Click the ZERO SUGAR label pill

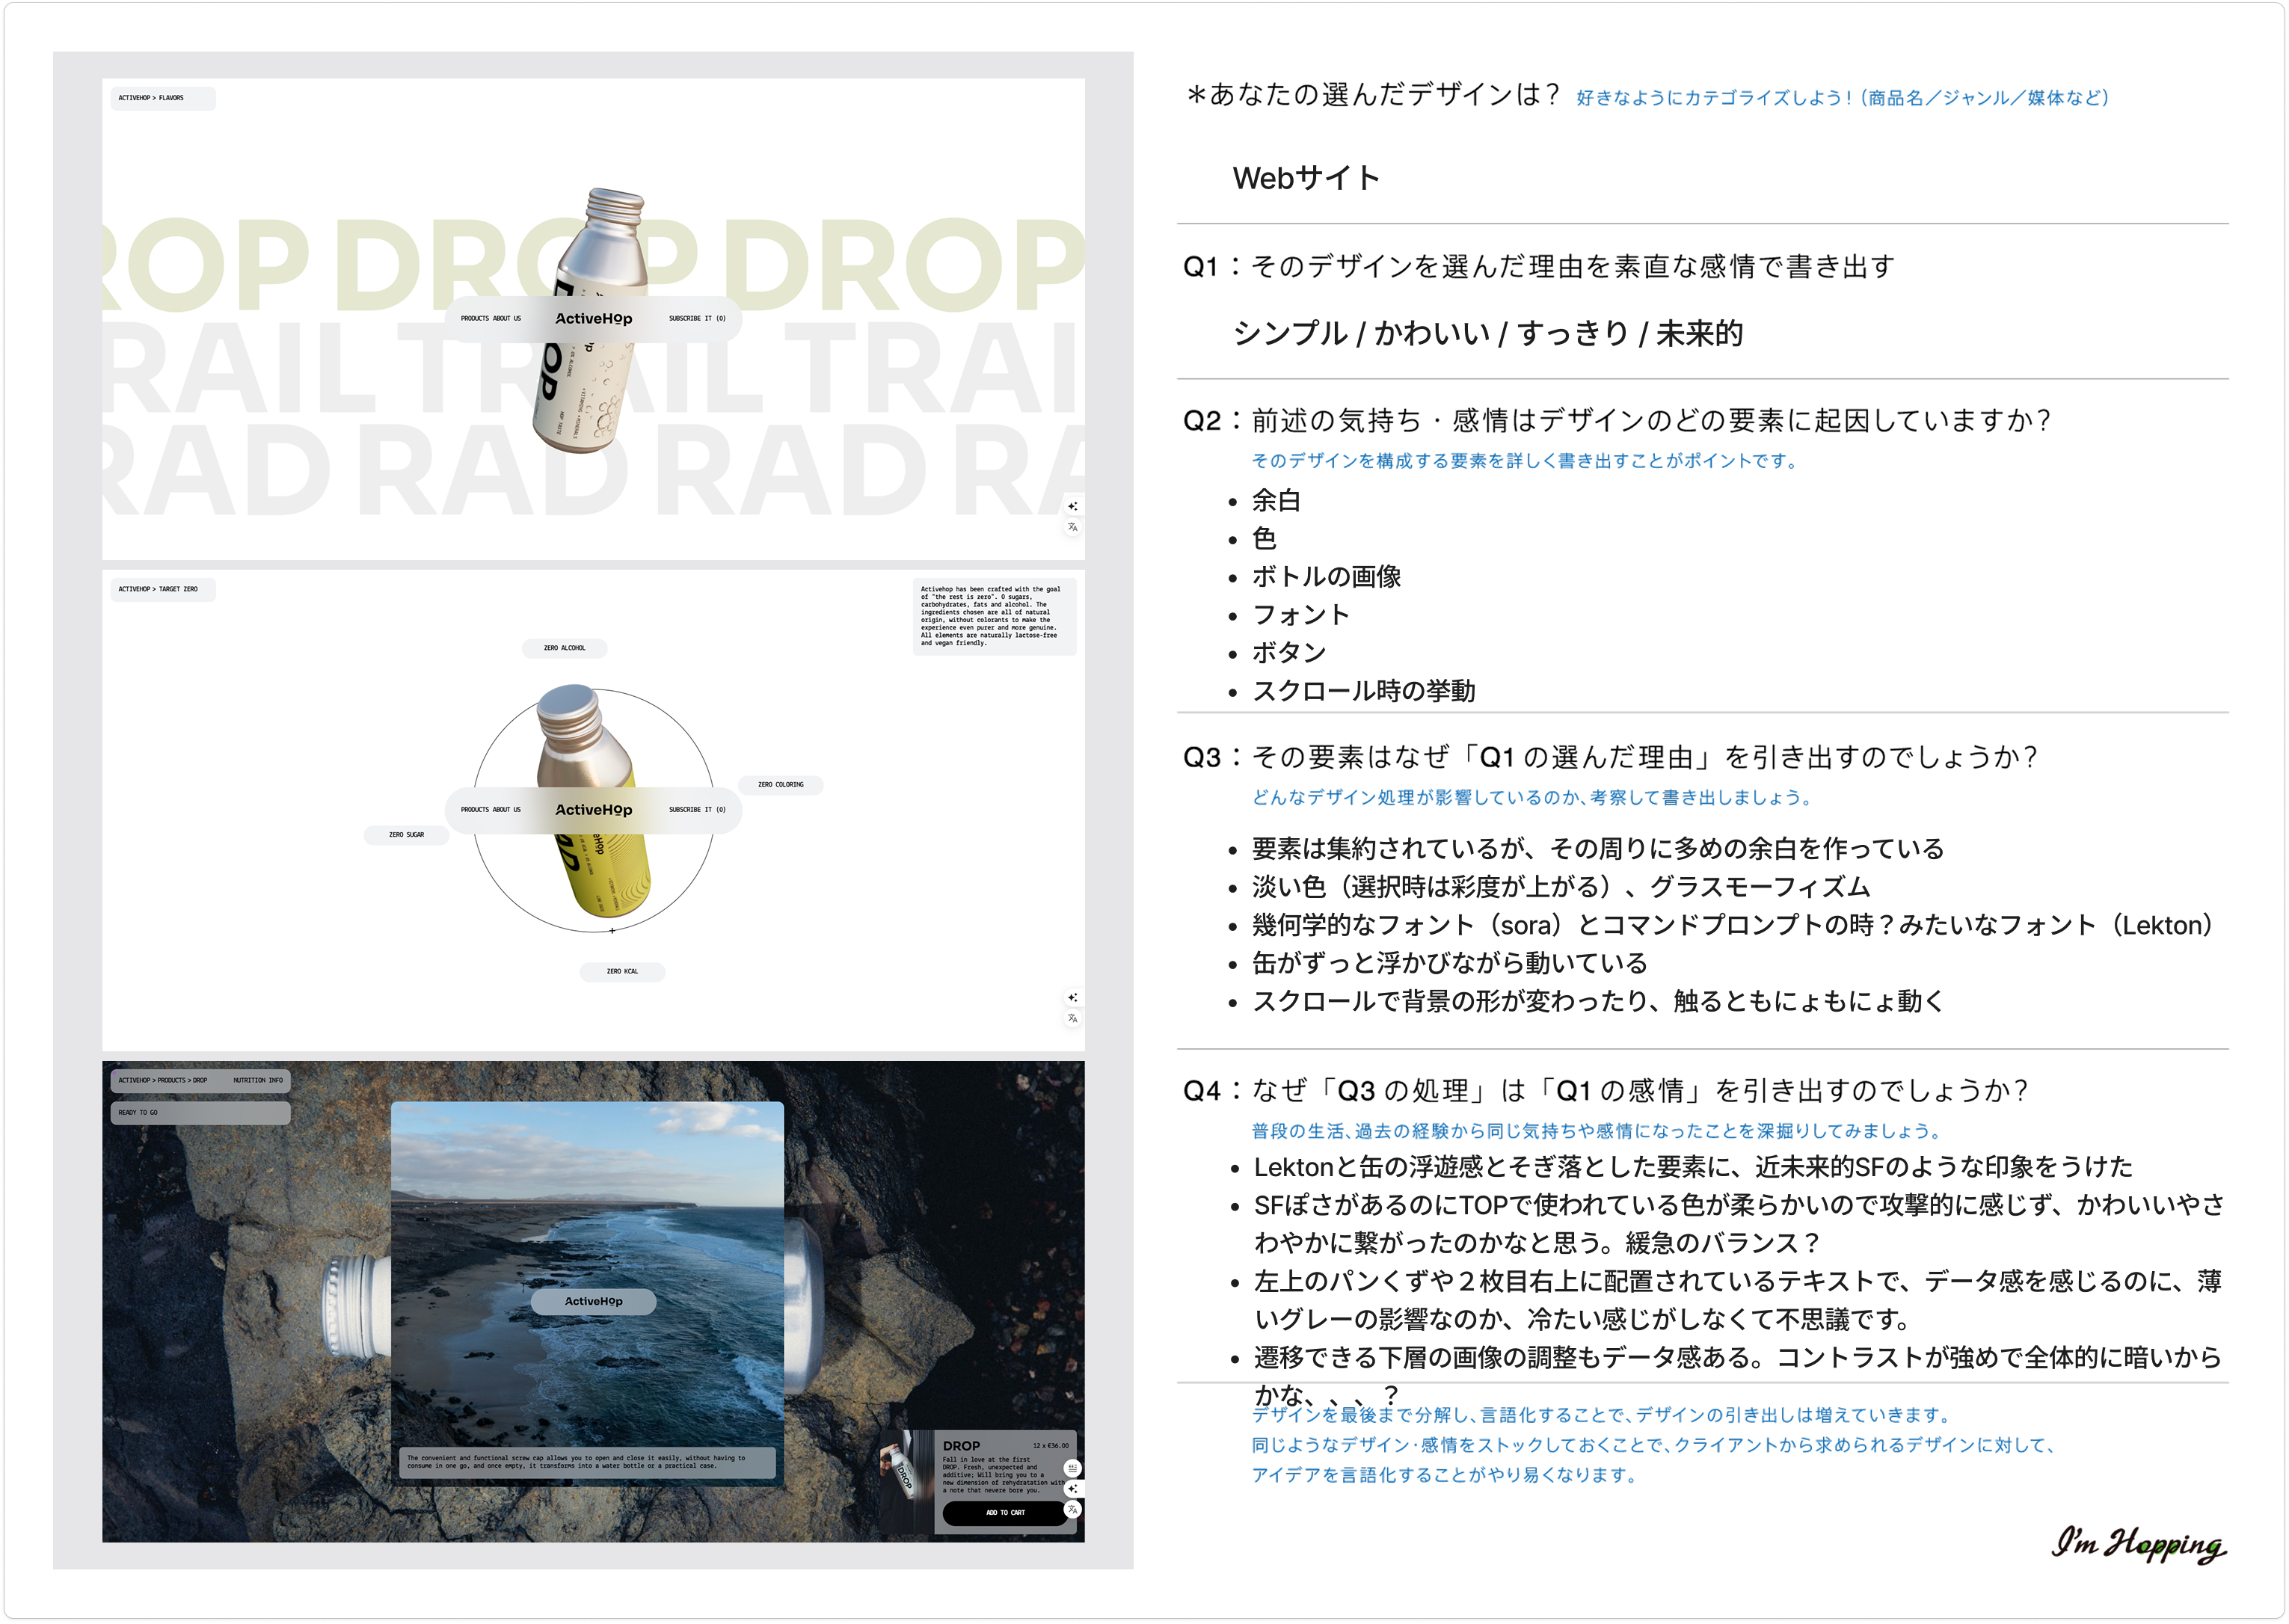coord(406,835)
